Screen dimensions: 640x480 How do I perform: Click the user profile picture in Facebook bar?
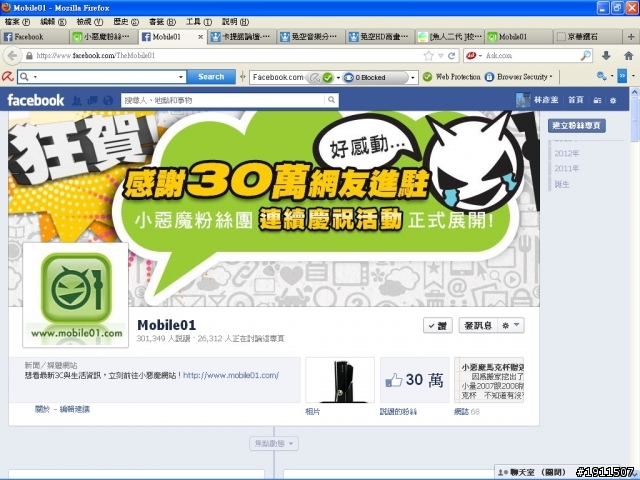(523, 100)
